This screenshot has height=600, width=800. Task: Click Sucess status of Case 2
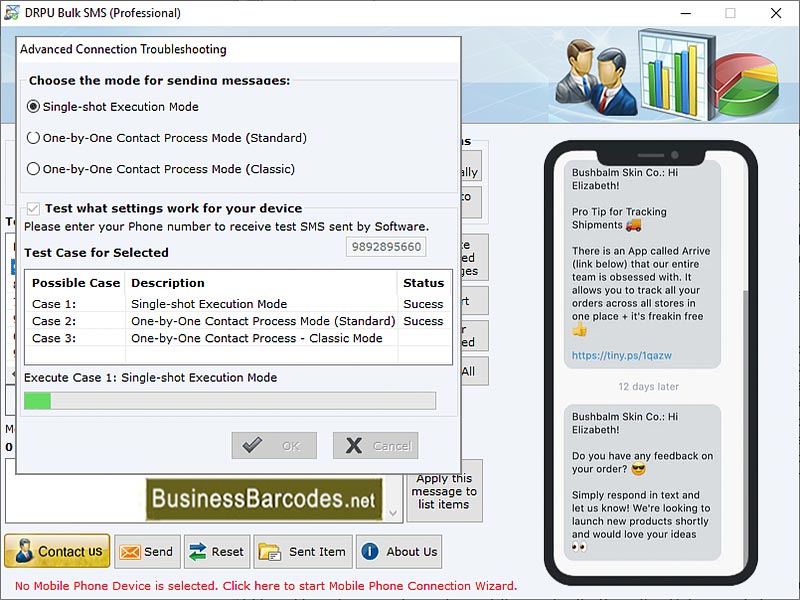coord(423,321)
